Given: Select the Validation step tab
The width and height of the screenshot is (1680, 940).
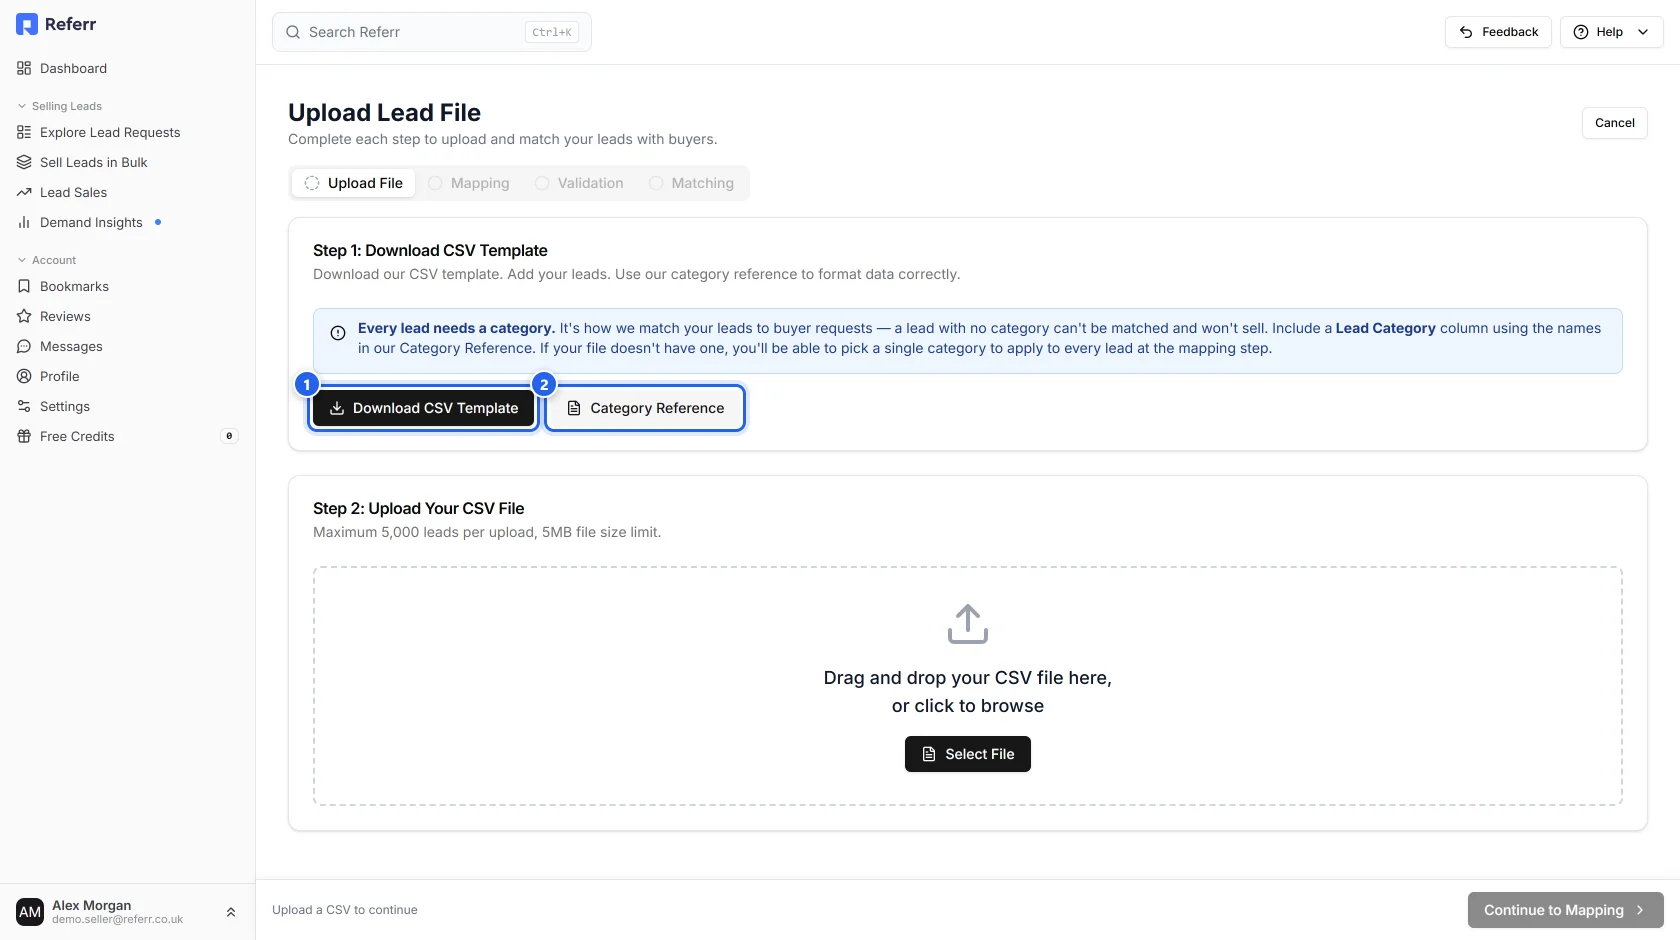Looking at the screenshot, I should click(x=579, y=183).
